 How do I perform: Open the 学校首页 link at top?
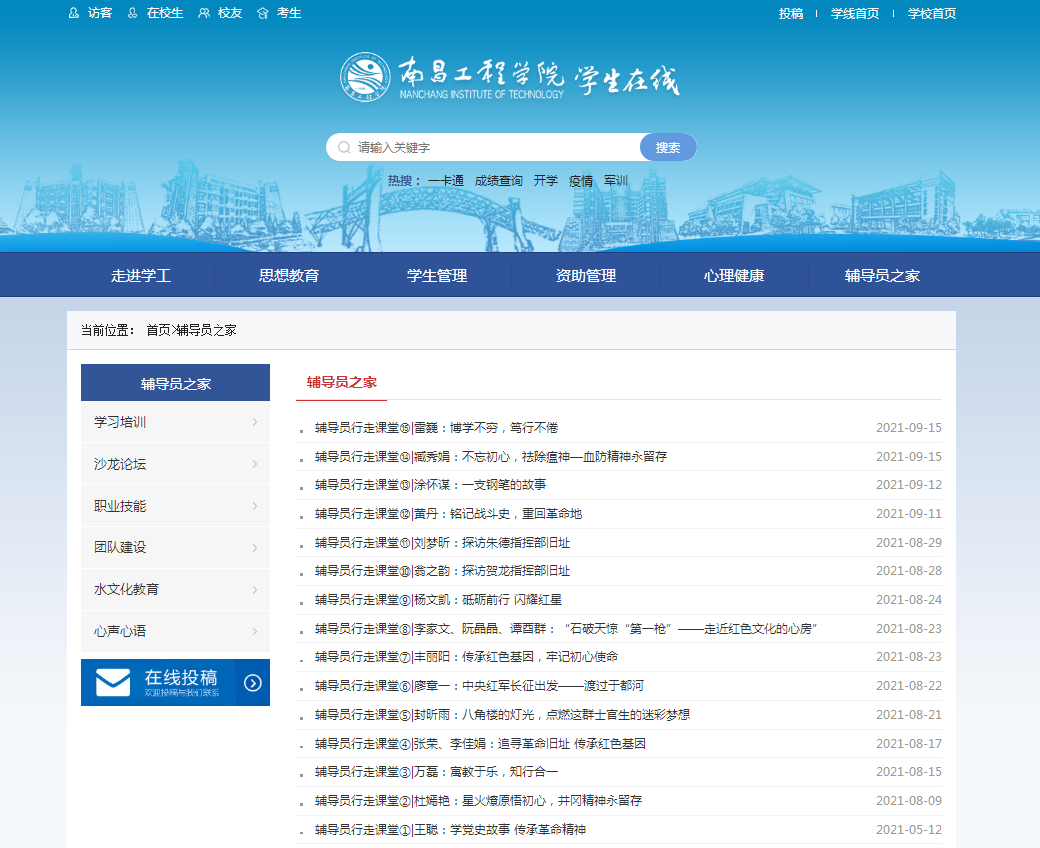pyautogui.click(x=932, y=13)
